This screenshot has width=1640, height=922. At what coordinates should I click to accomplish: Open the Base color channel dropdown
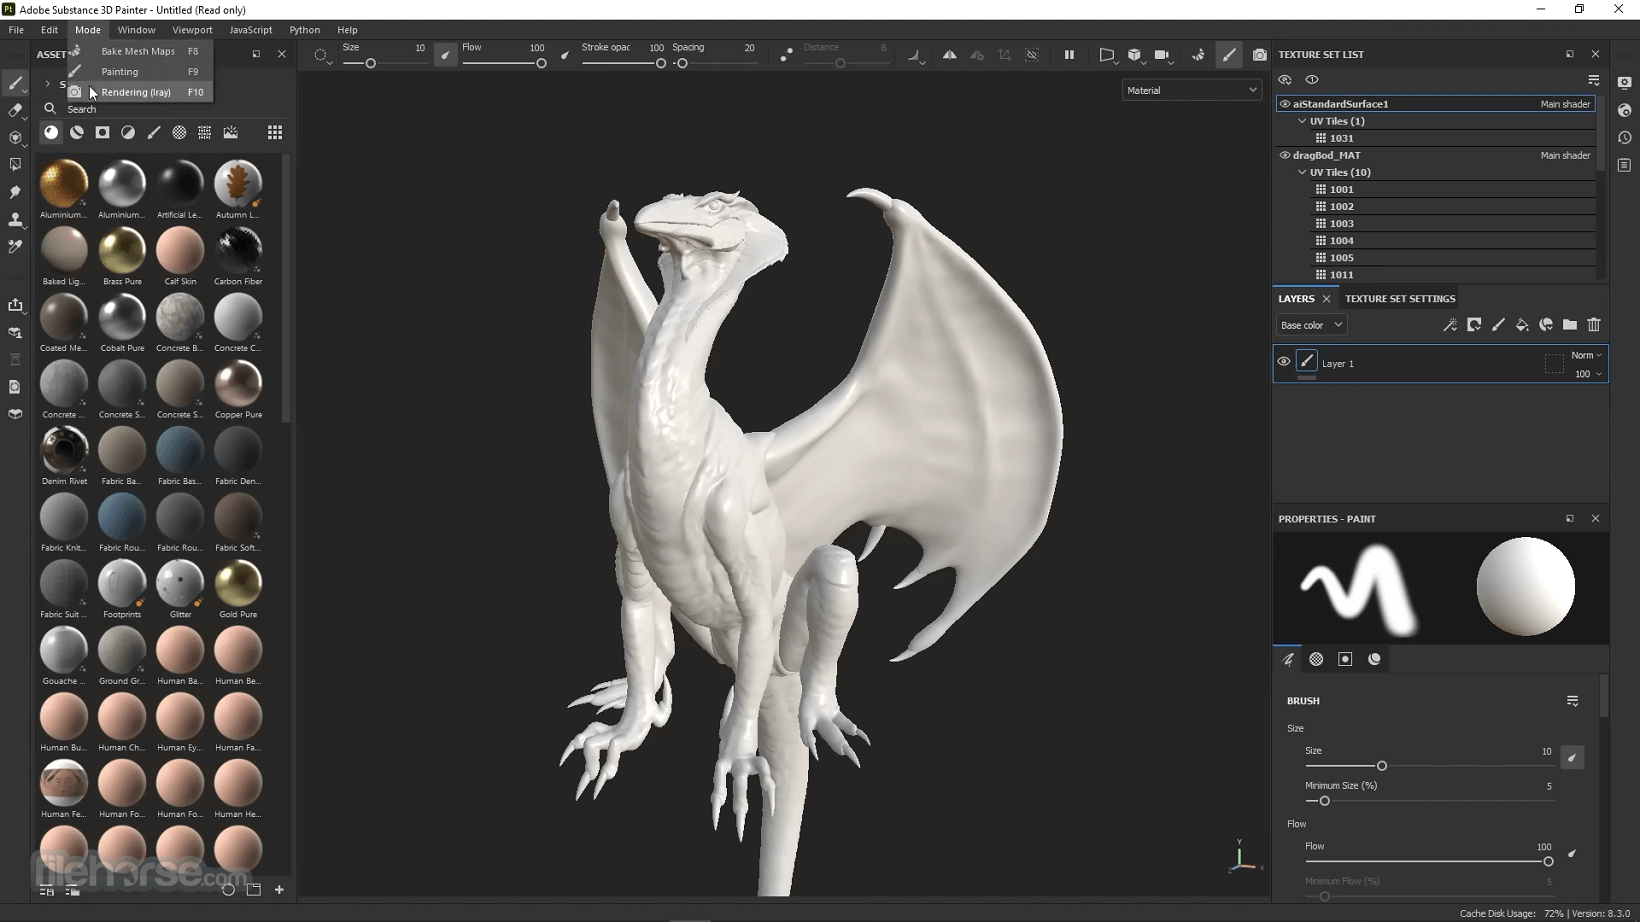coord(1311,325)
